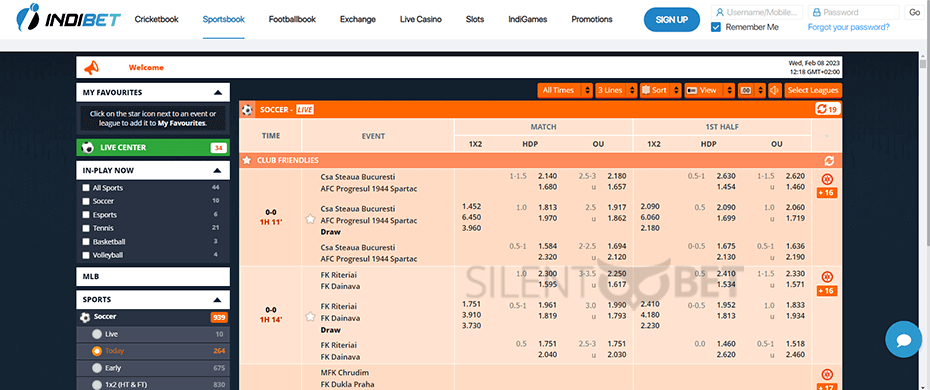Expand +16 more markets for Csa Steaua match
Viewport: 930px width, 390px height.
coord(827,193)
